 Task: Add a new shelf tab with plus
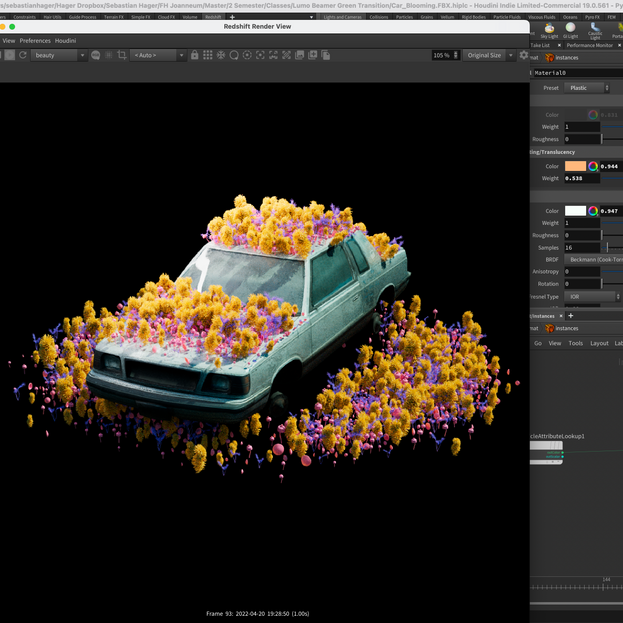(232, 17)
